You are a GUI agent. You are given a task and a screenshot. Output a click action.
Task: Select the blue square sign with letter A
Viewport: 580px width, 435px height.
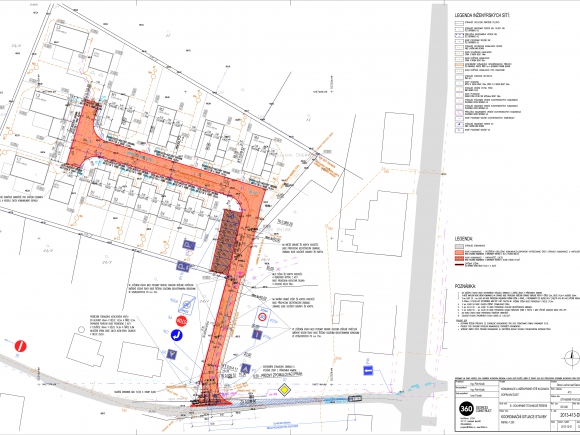point(245,368)
